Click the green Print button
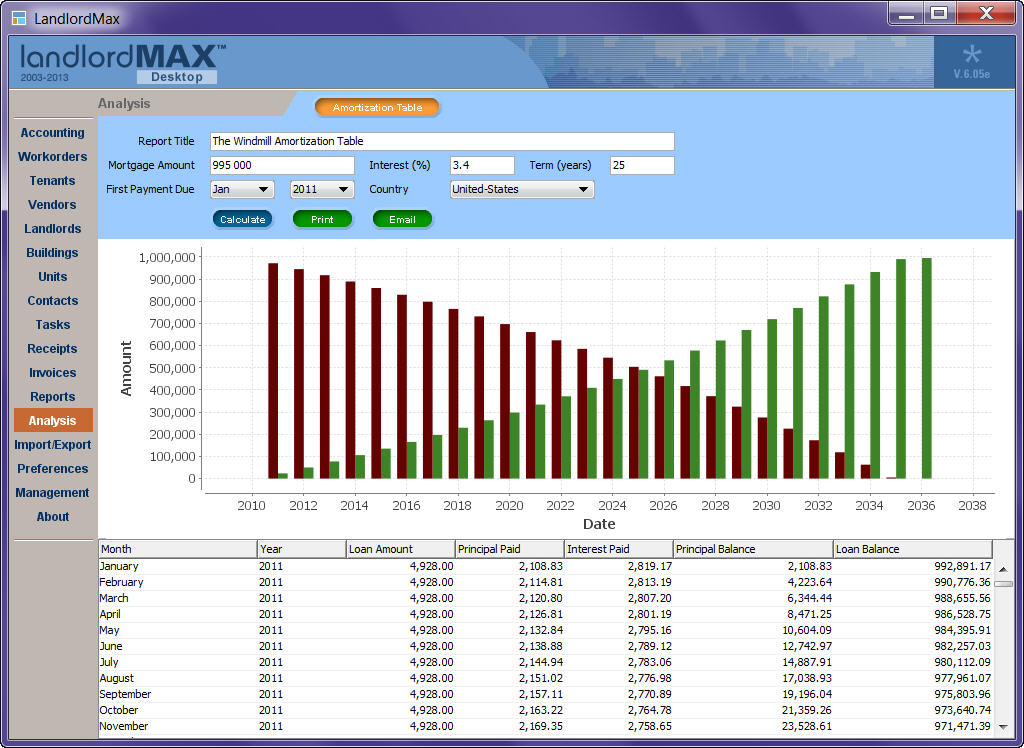The height and width of the screenshot is (748, 1024). (322, 220)
